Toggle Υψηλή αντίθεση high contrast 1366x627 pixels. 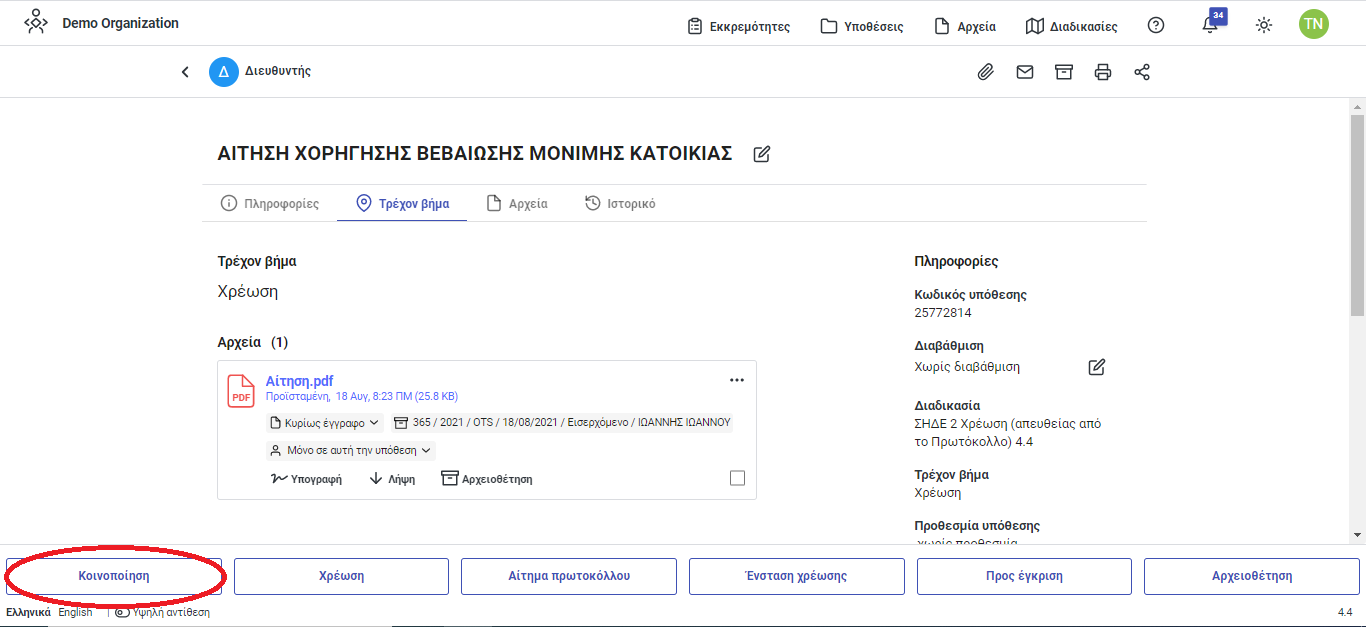(x=162, y=612)
